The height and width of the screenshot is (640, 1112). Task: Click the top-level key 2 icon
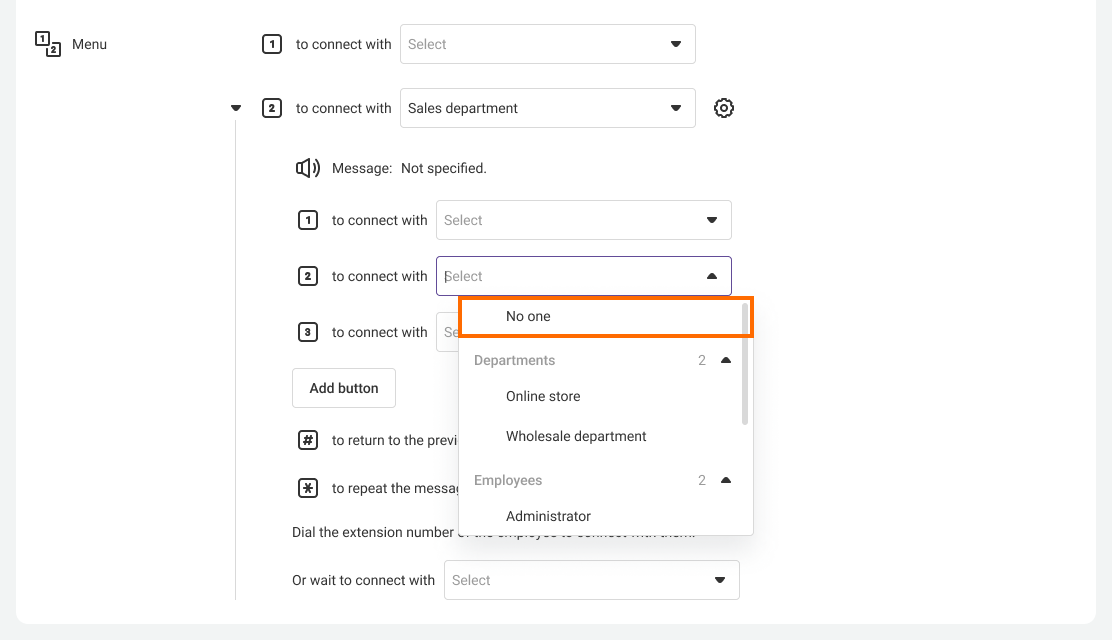272,108
